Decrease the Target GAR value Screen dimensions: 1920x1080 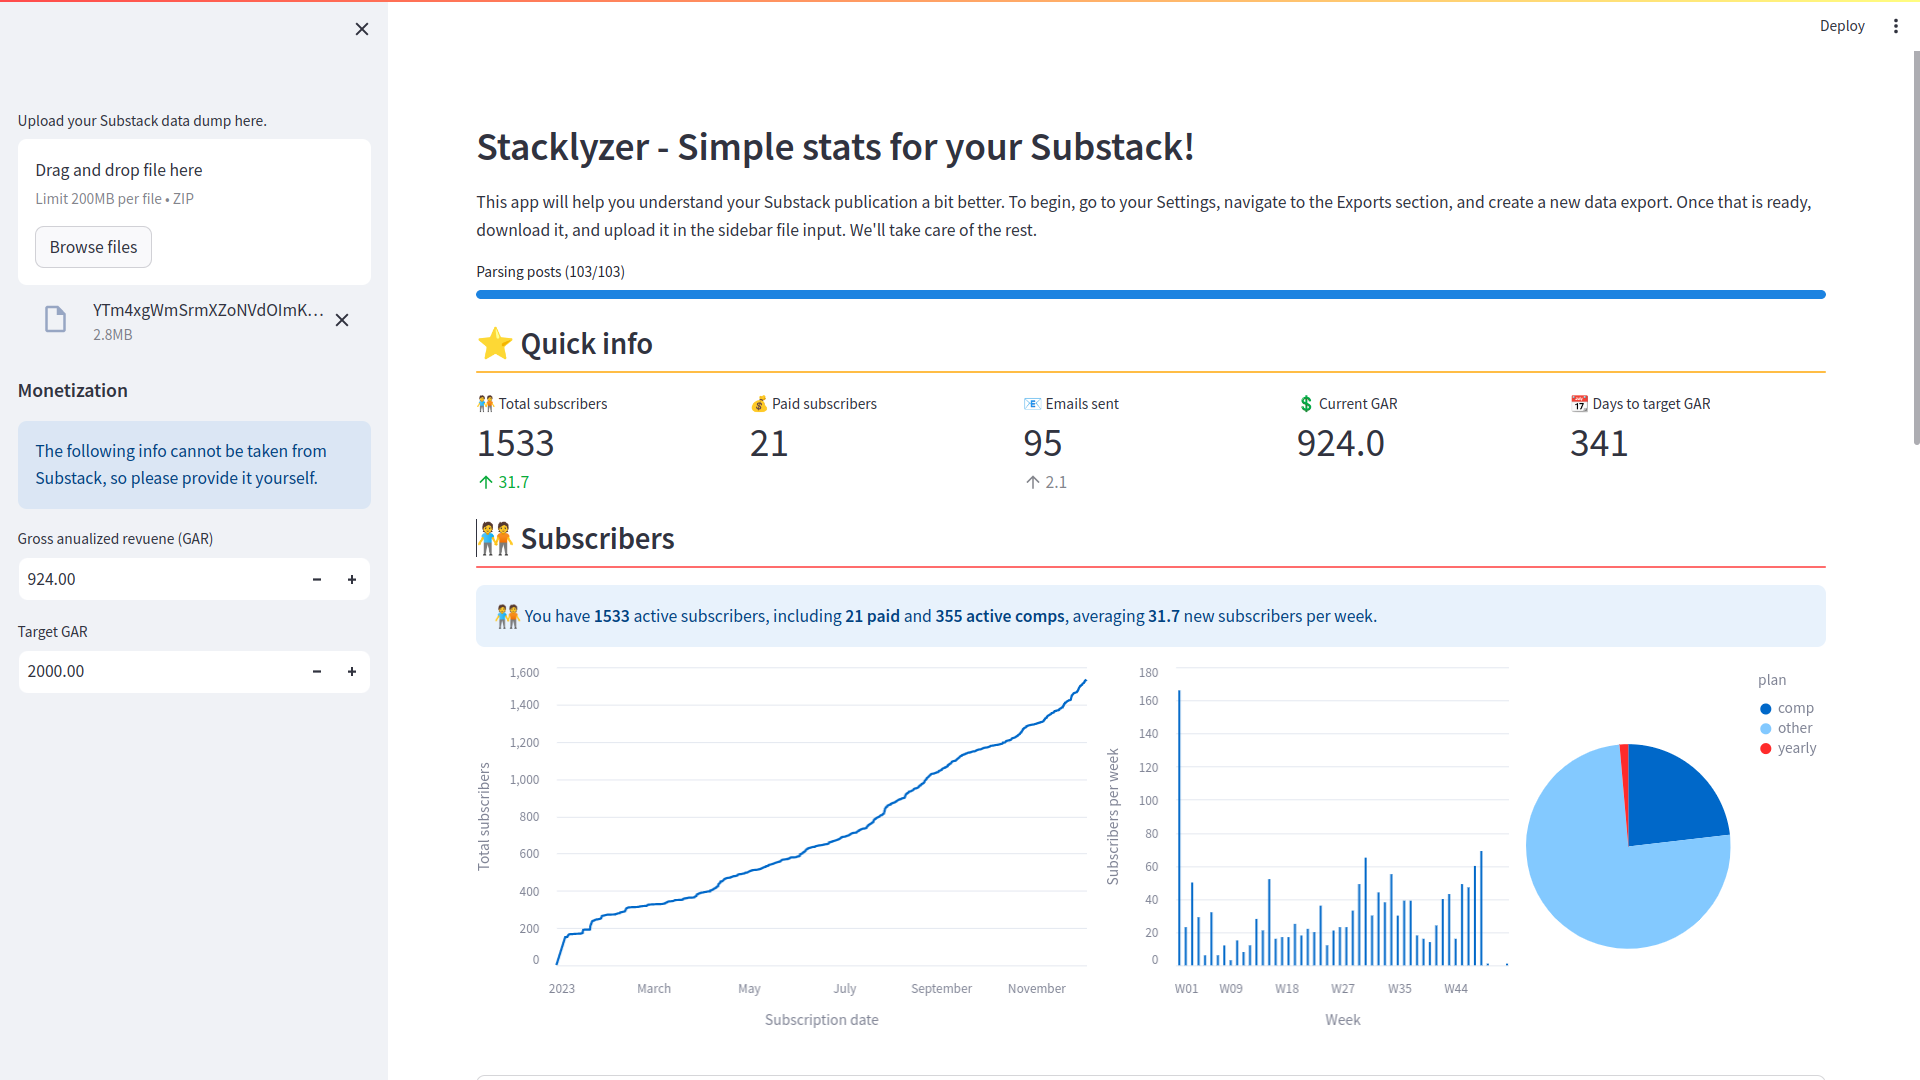(x=317, y=672)
